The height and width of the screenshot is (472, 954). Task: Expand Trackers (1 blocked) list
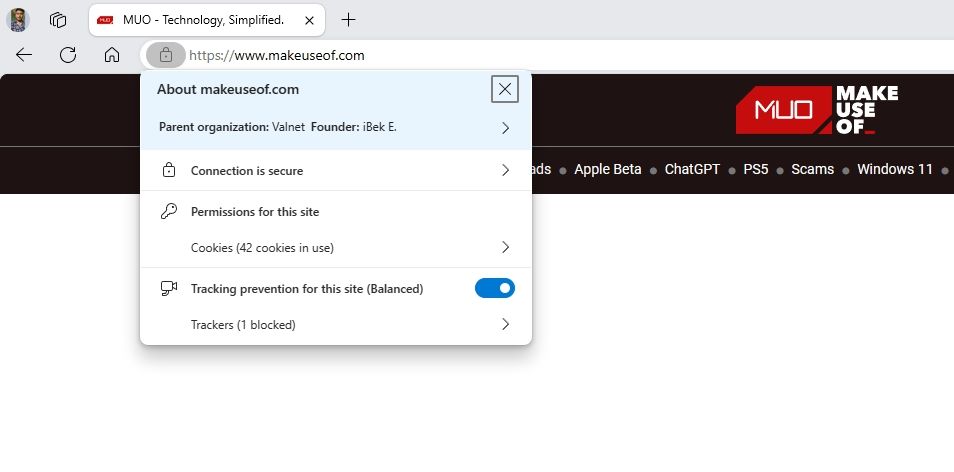coord(505,324)
